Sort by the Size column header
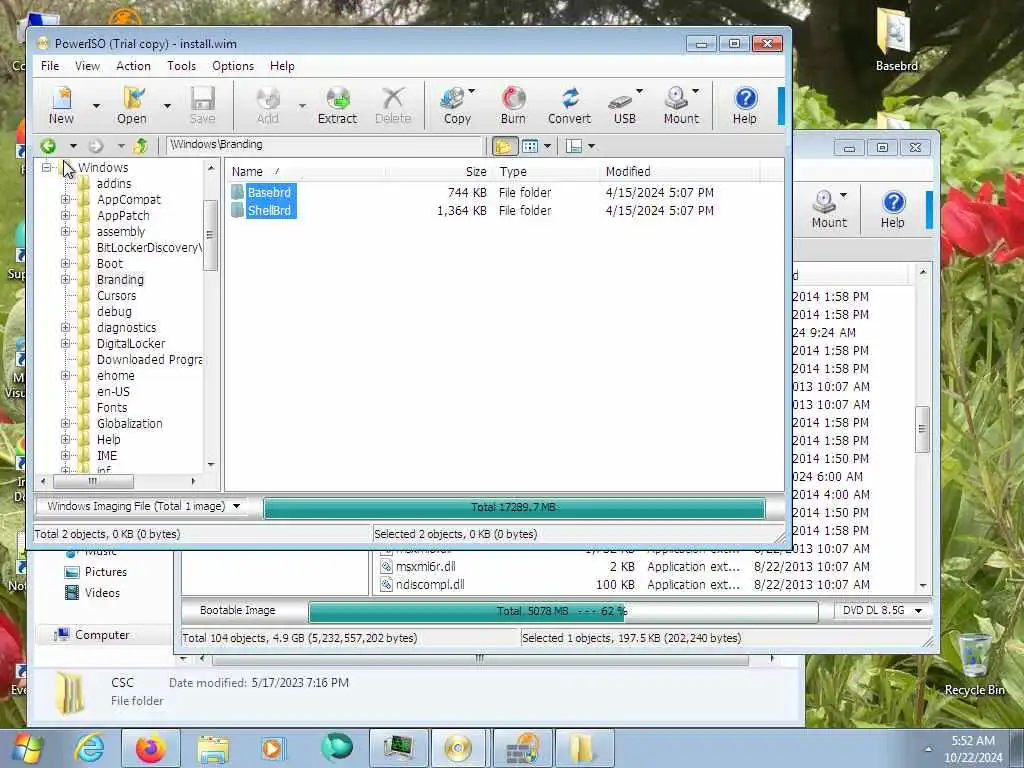The width and height of the screenshot is (1024, 768). [441, 172]
